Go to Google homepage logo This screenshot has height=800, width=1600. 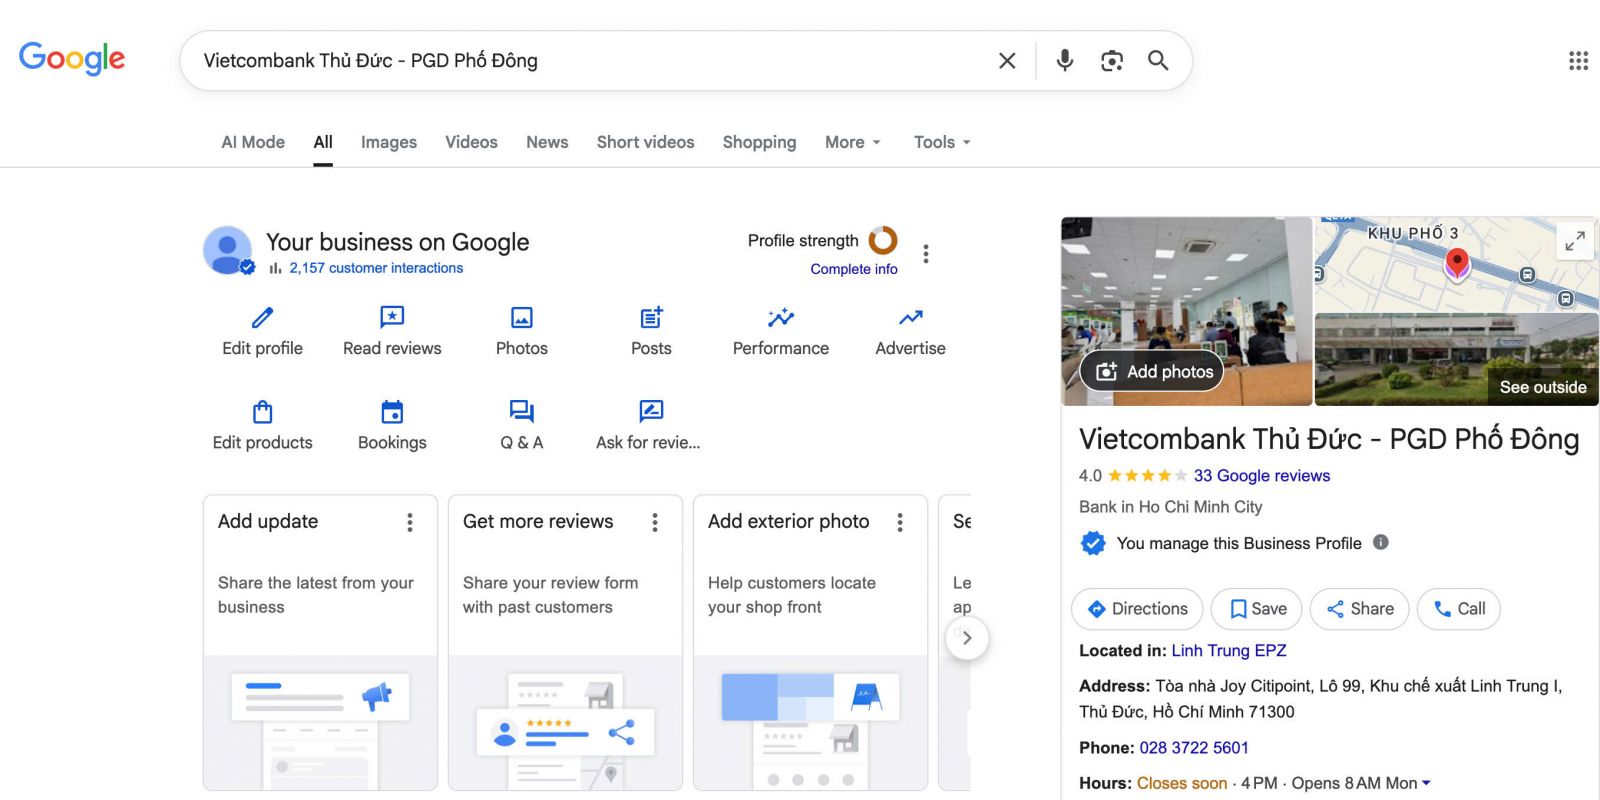72,59
